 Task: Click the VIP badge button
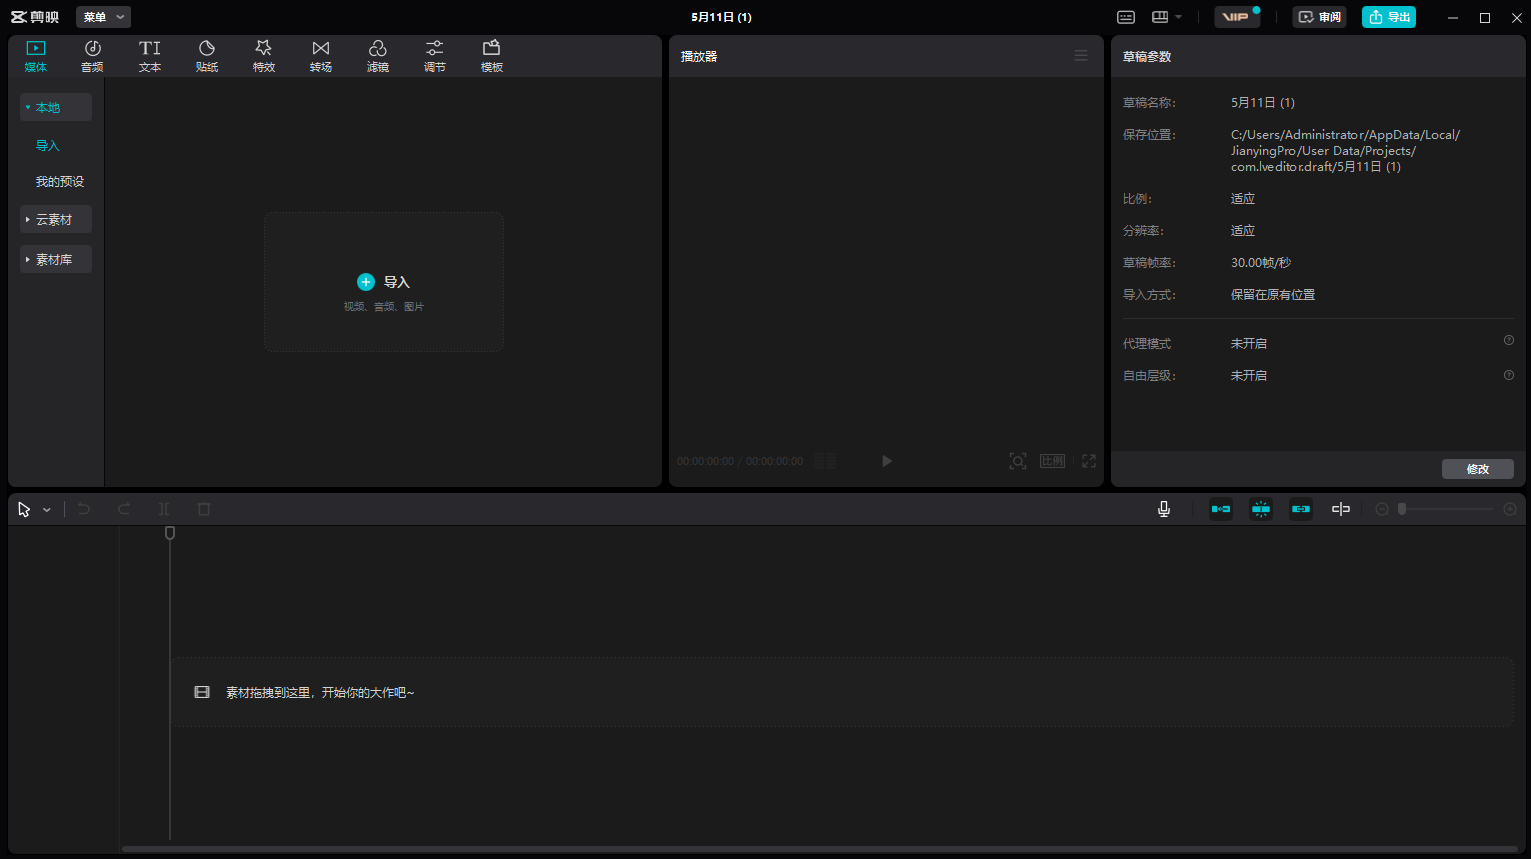[1236, 17]
